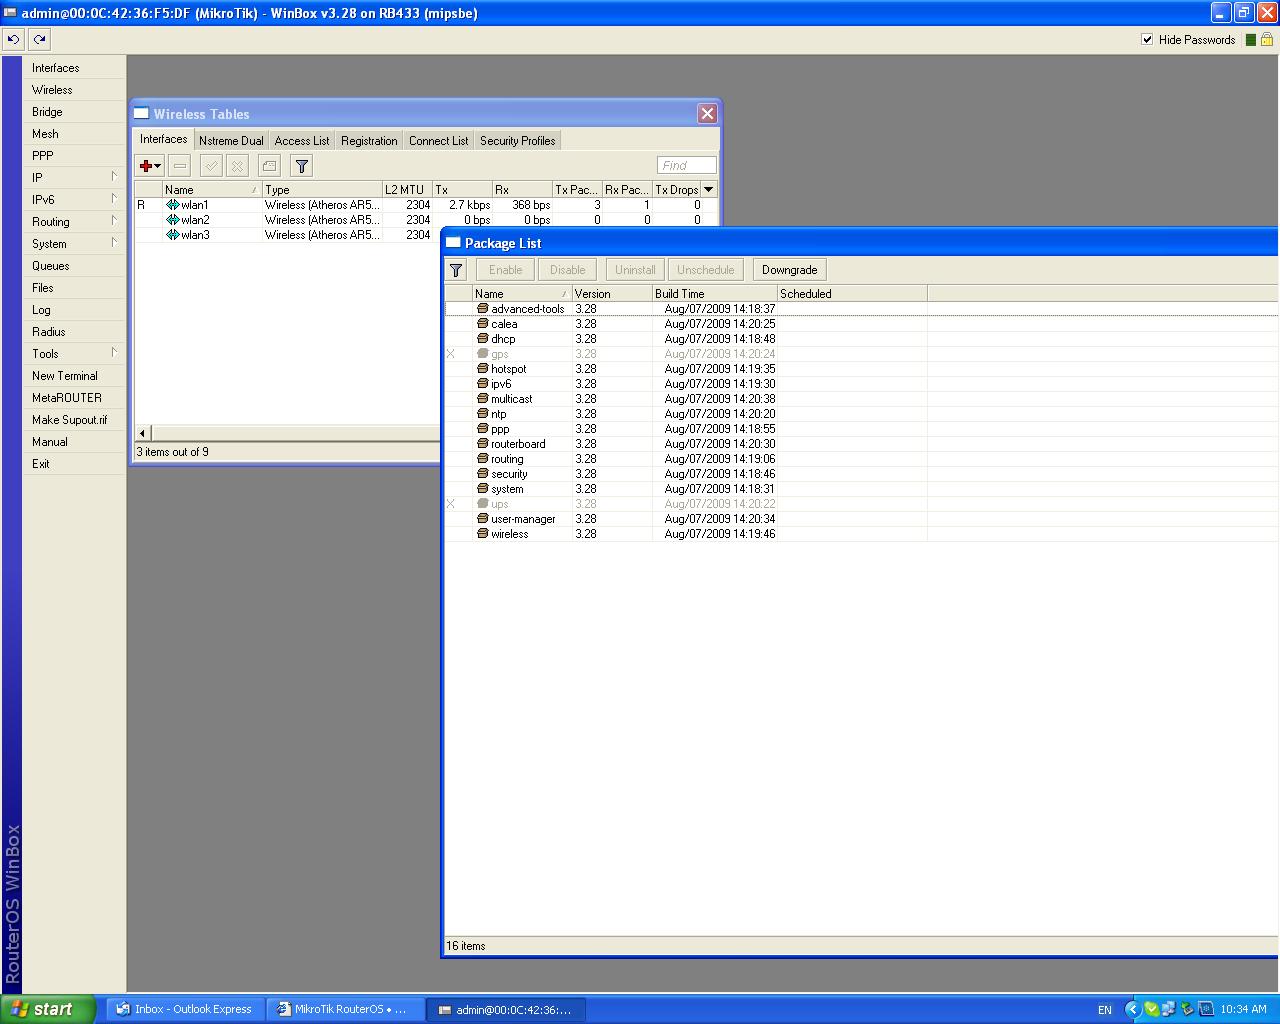Click the Filter funnel in Package List
This screenshot has height=1024, width=1280.
point(456,270)
